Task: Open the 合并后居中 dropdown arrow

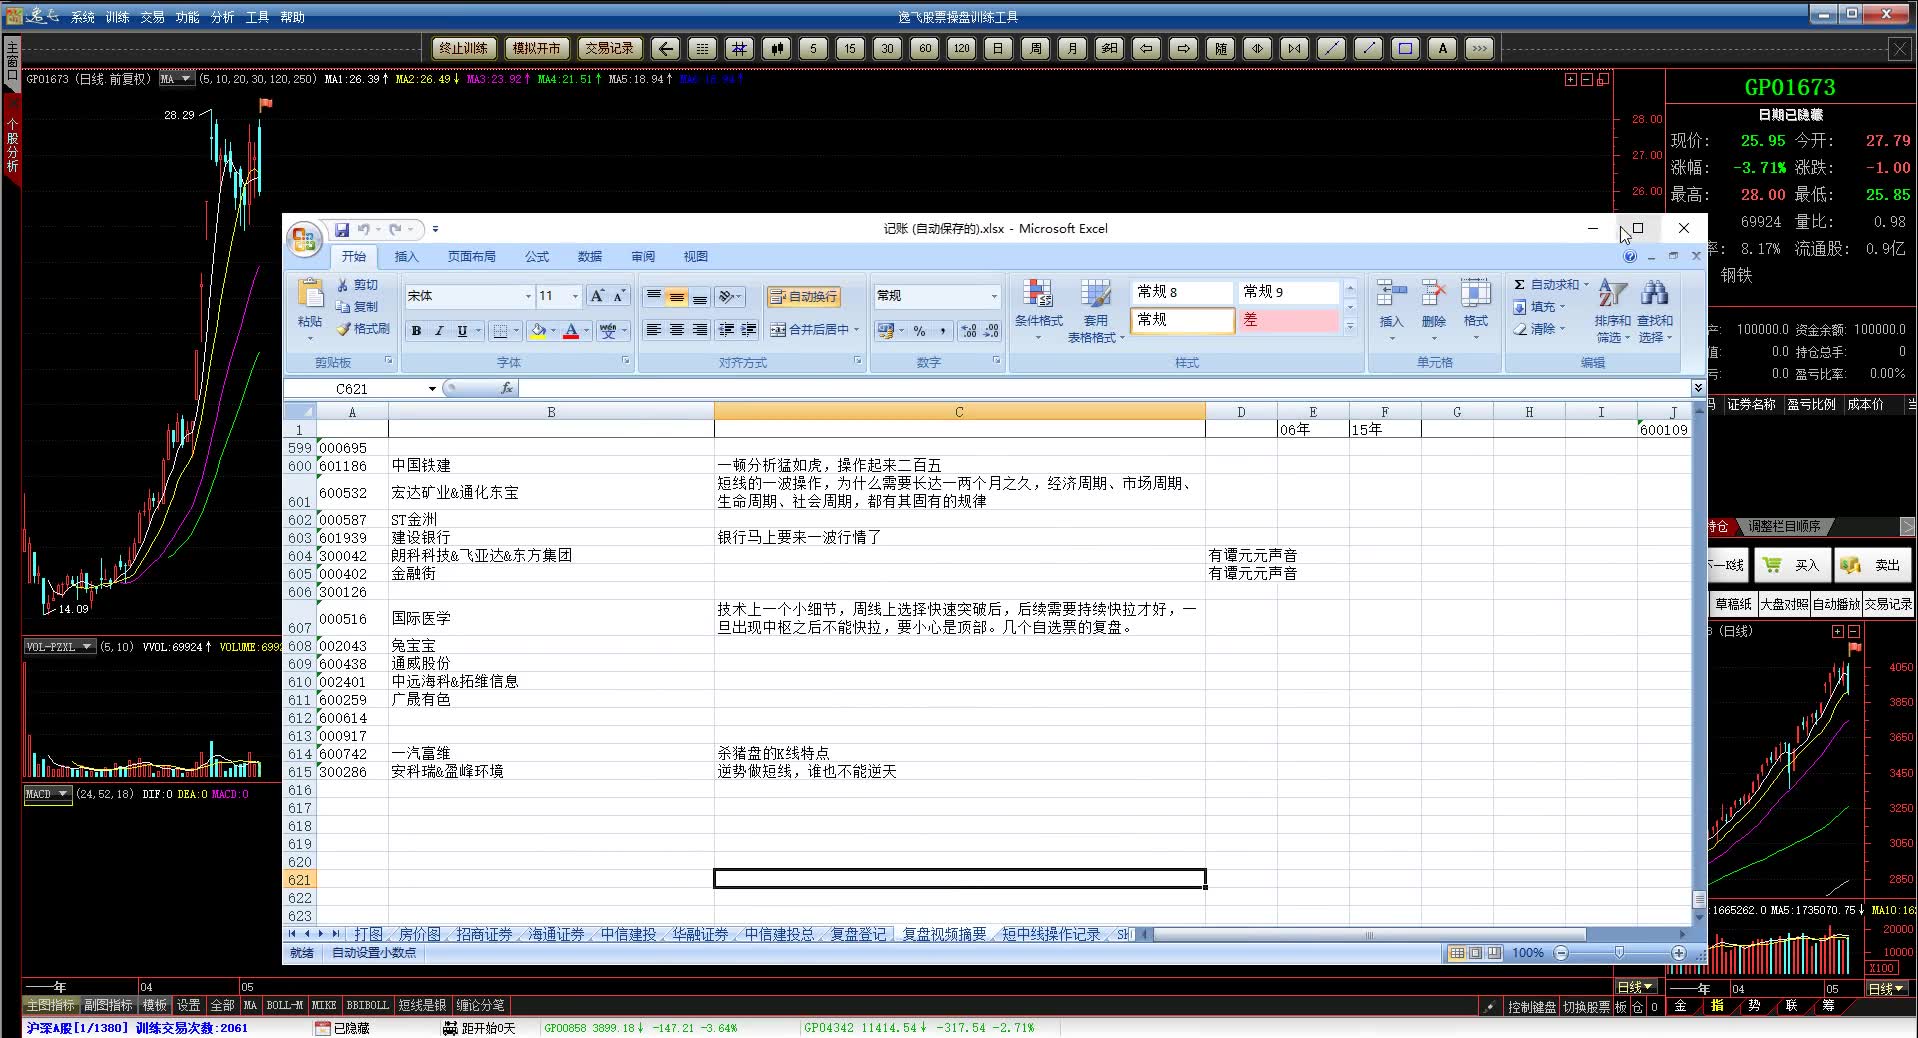Action: [x=856, y=330]
